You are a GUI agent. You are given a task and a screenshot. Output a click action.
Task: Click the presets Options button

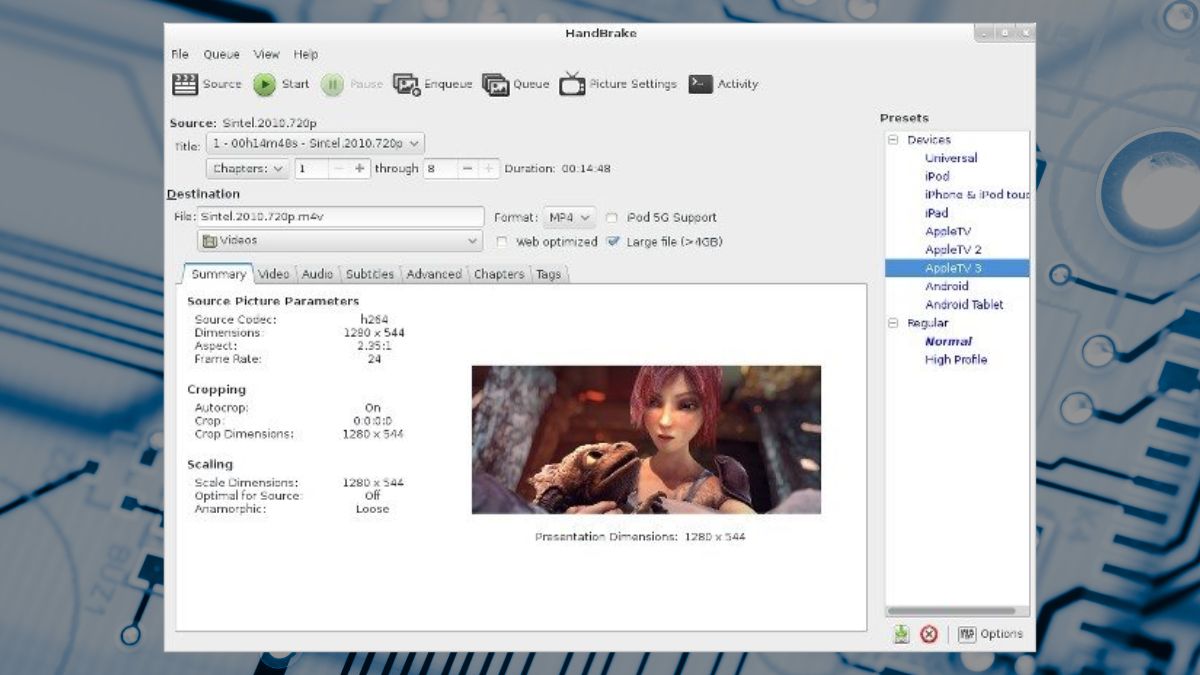(x=990, y=634)
